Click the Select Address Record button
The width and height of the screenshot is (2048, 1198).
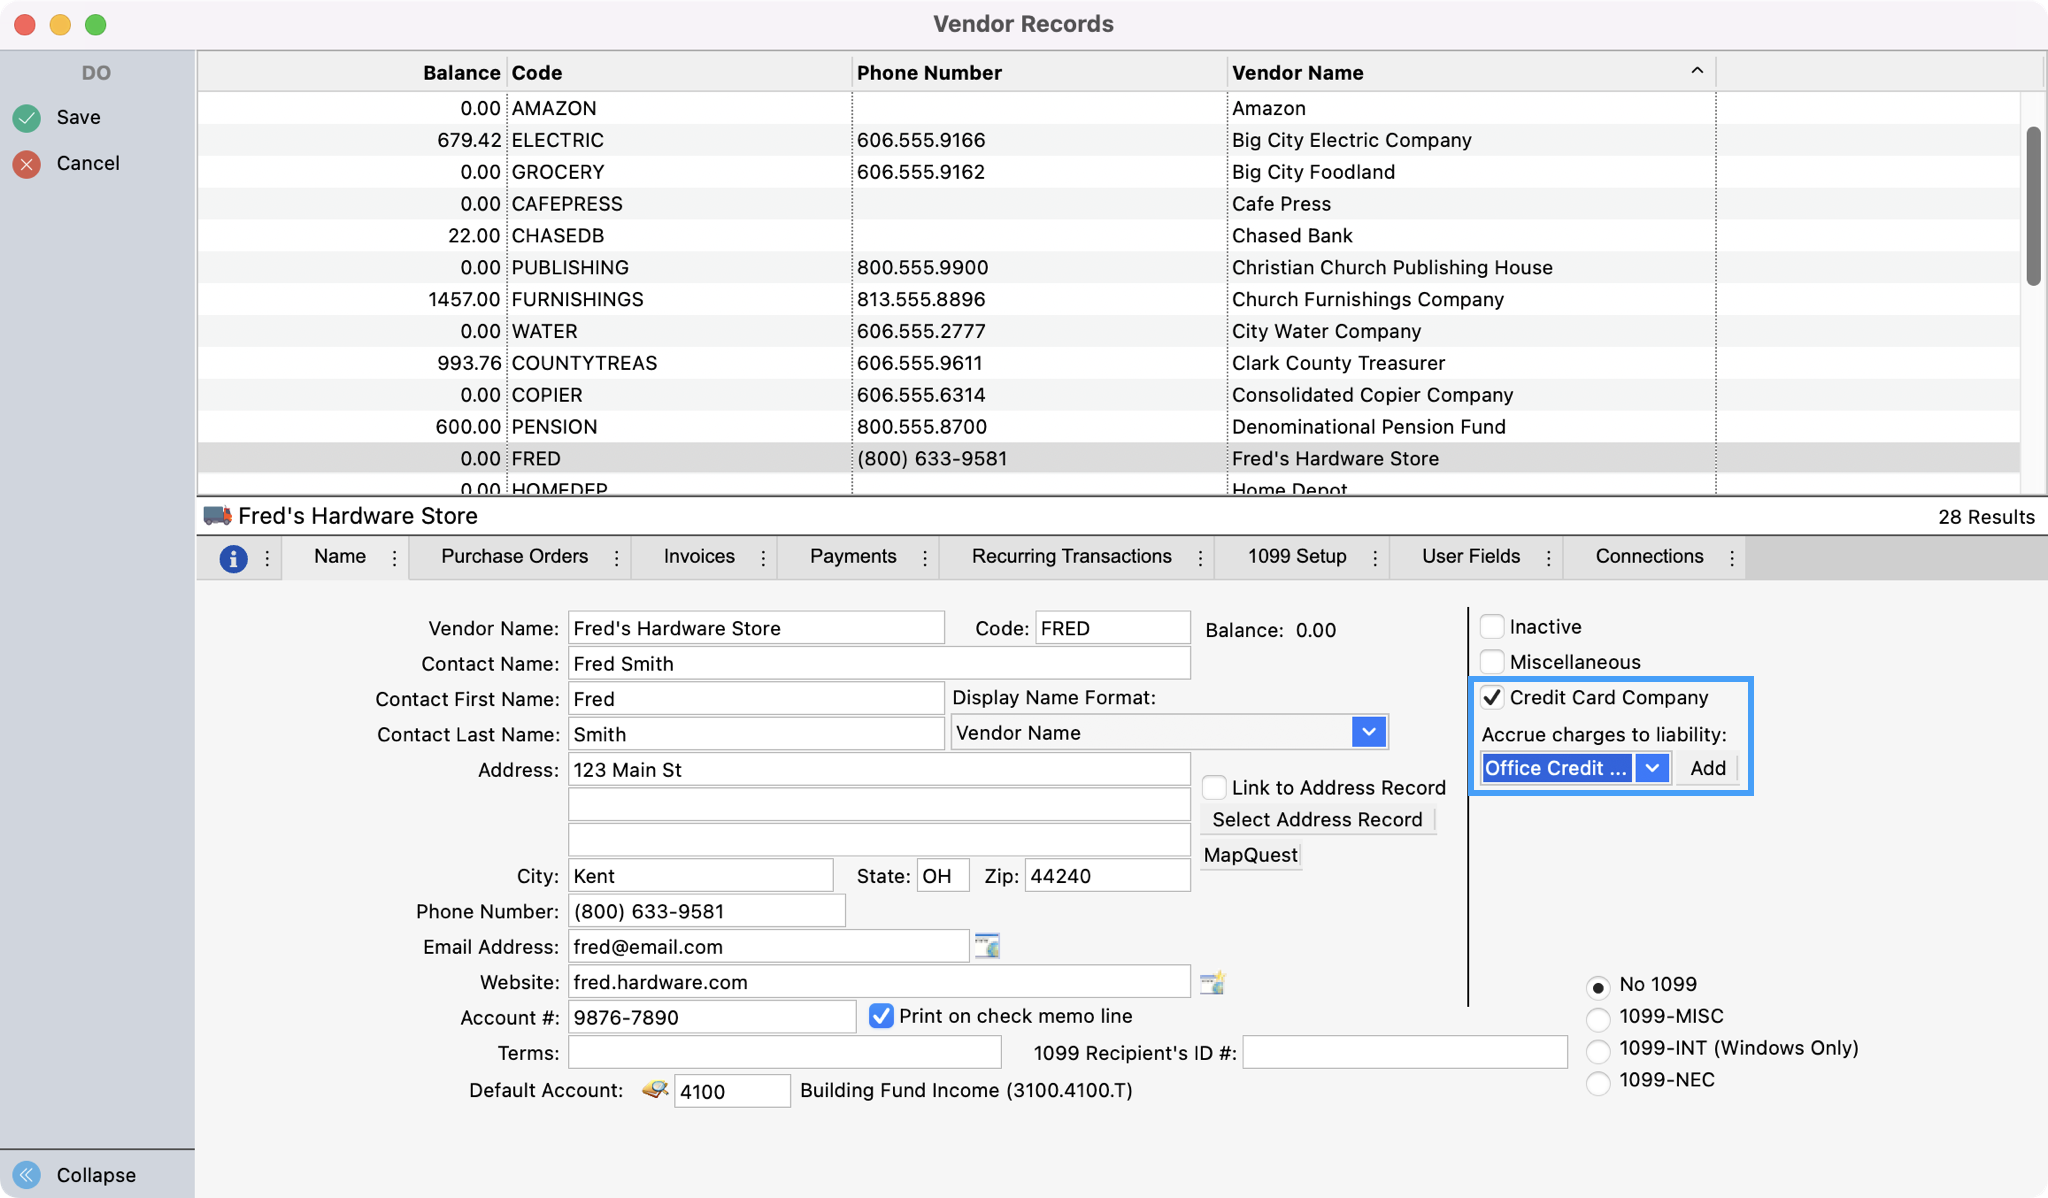(x=1317, y=820)
